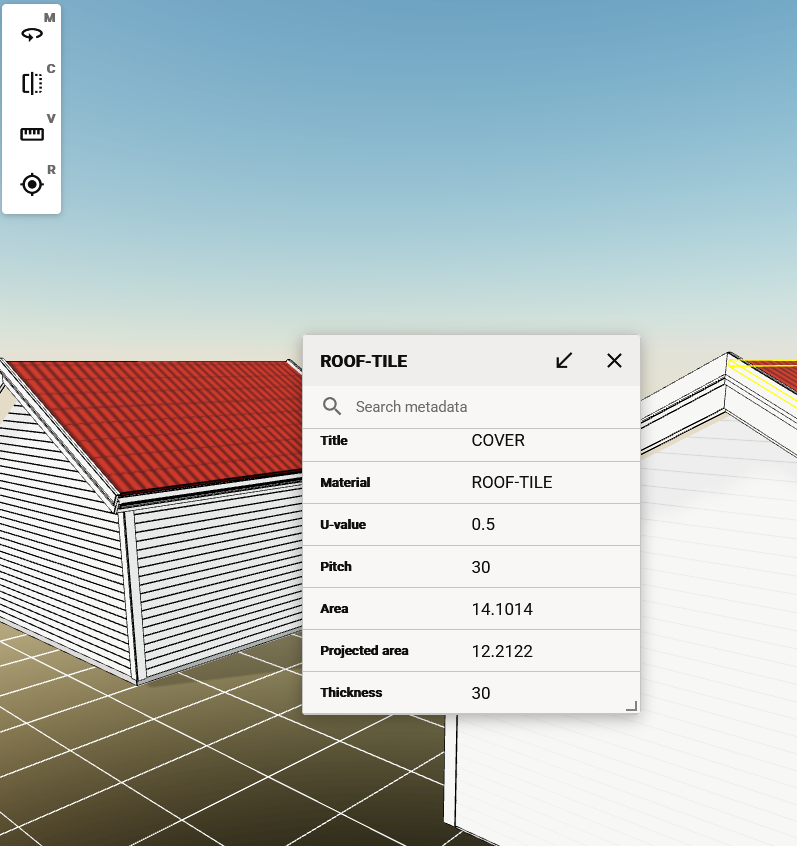Click the Search metadata field
797x846 pixels.
(x=471, y=407)
